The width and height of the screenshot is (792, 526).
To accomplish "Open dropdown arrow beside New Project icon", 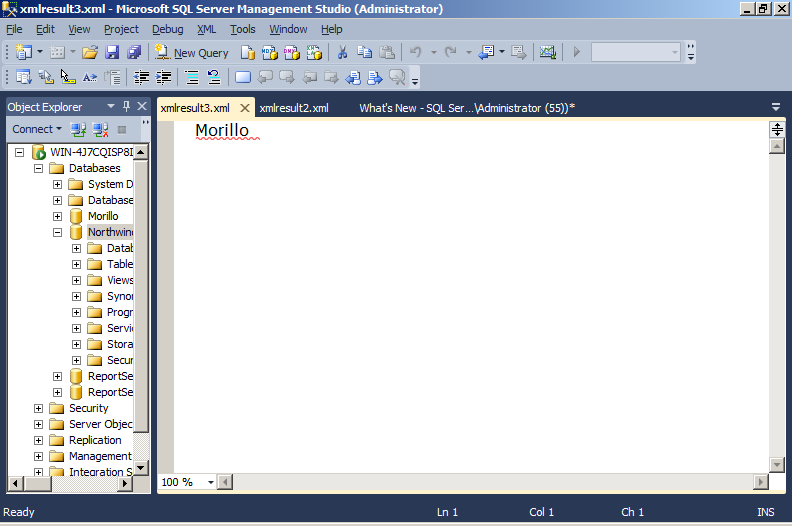I will (40, 52).
